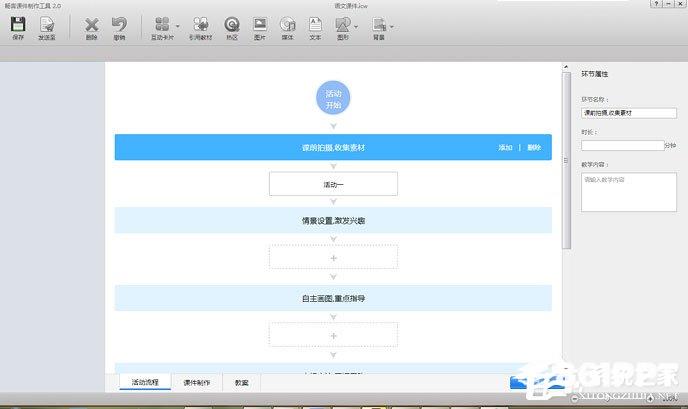
Task: Click the 撤销 undo icon
Action: coord(119,25)
